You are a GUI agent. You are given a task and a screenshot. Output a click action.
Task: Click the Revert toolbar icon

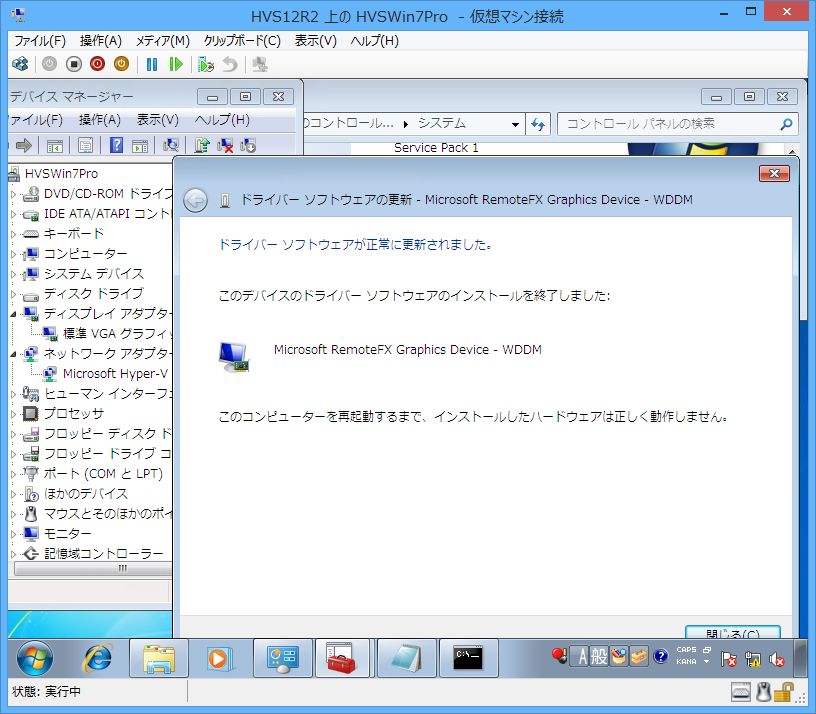tap(230, 64)
